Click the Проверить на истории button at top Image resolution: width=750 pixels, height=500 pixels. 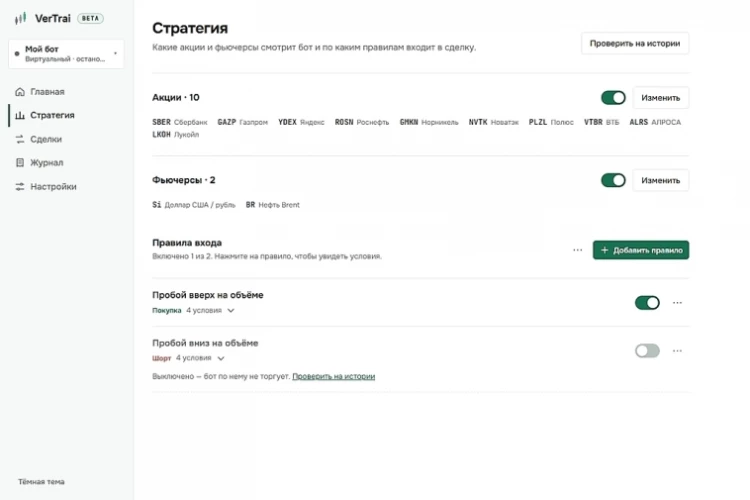pos(635,44)
